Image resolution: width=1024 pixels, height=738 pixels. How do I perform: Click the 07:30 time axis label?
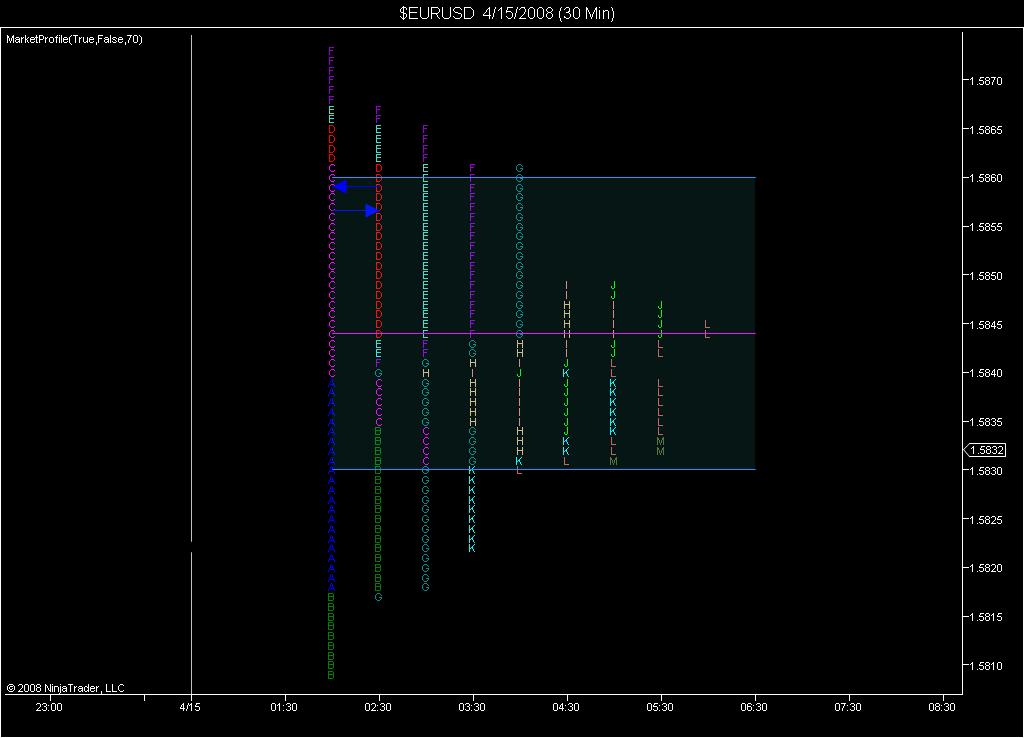coord(848,707)
